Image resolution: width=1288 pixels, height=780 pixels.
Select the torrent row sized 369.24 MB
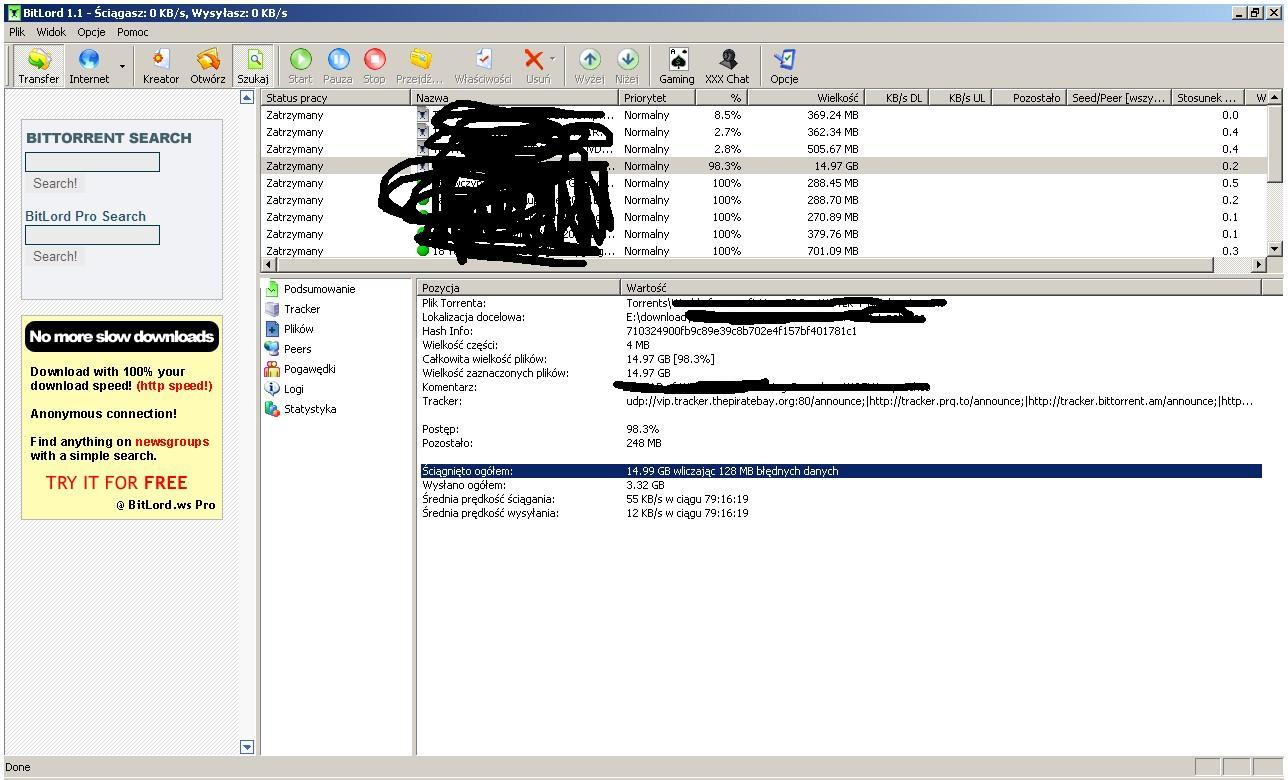click(x=764, y=115)
